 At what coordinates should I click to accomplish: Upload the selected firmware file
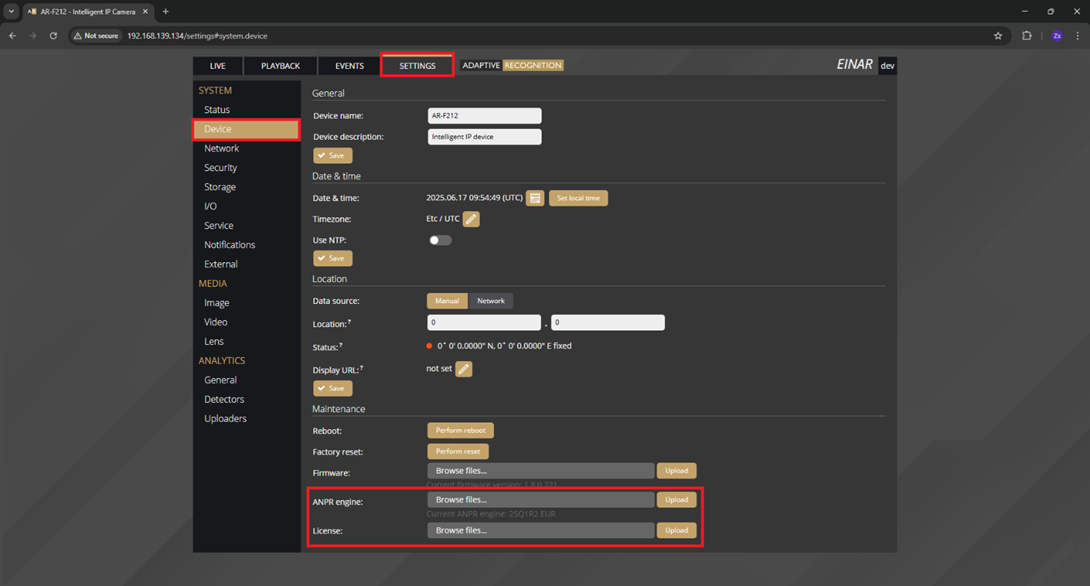676,471
